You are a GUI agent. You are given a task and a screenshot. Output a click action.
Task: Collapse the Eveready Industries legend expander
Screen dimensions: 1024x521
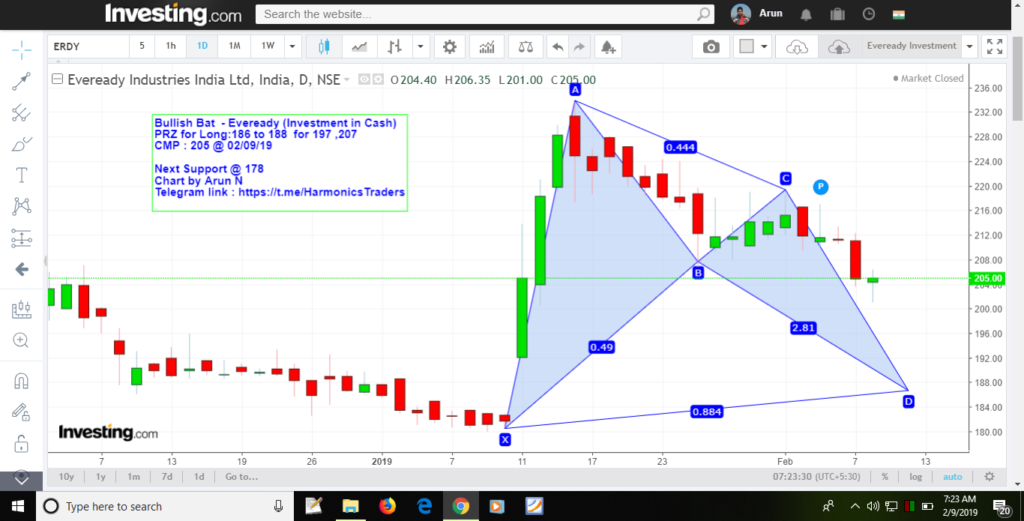(57, 79)
